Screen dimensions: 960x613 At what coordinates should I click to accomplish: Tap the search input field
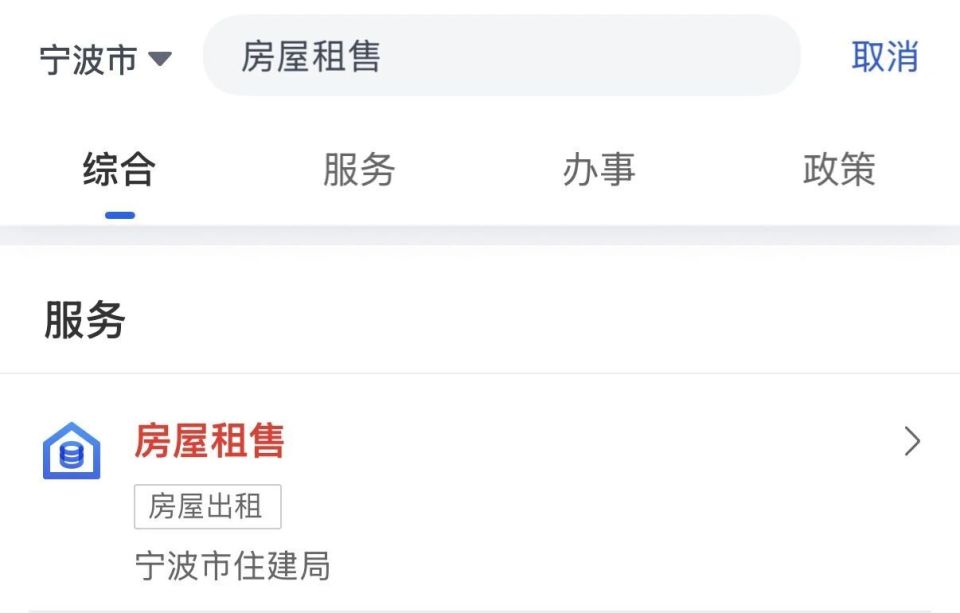[500, 59]
